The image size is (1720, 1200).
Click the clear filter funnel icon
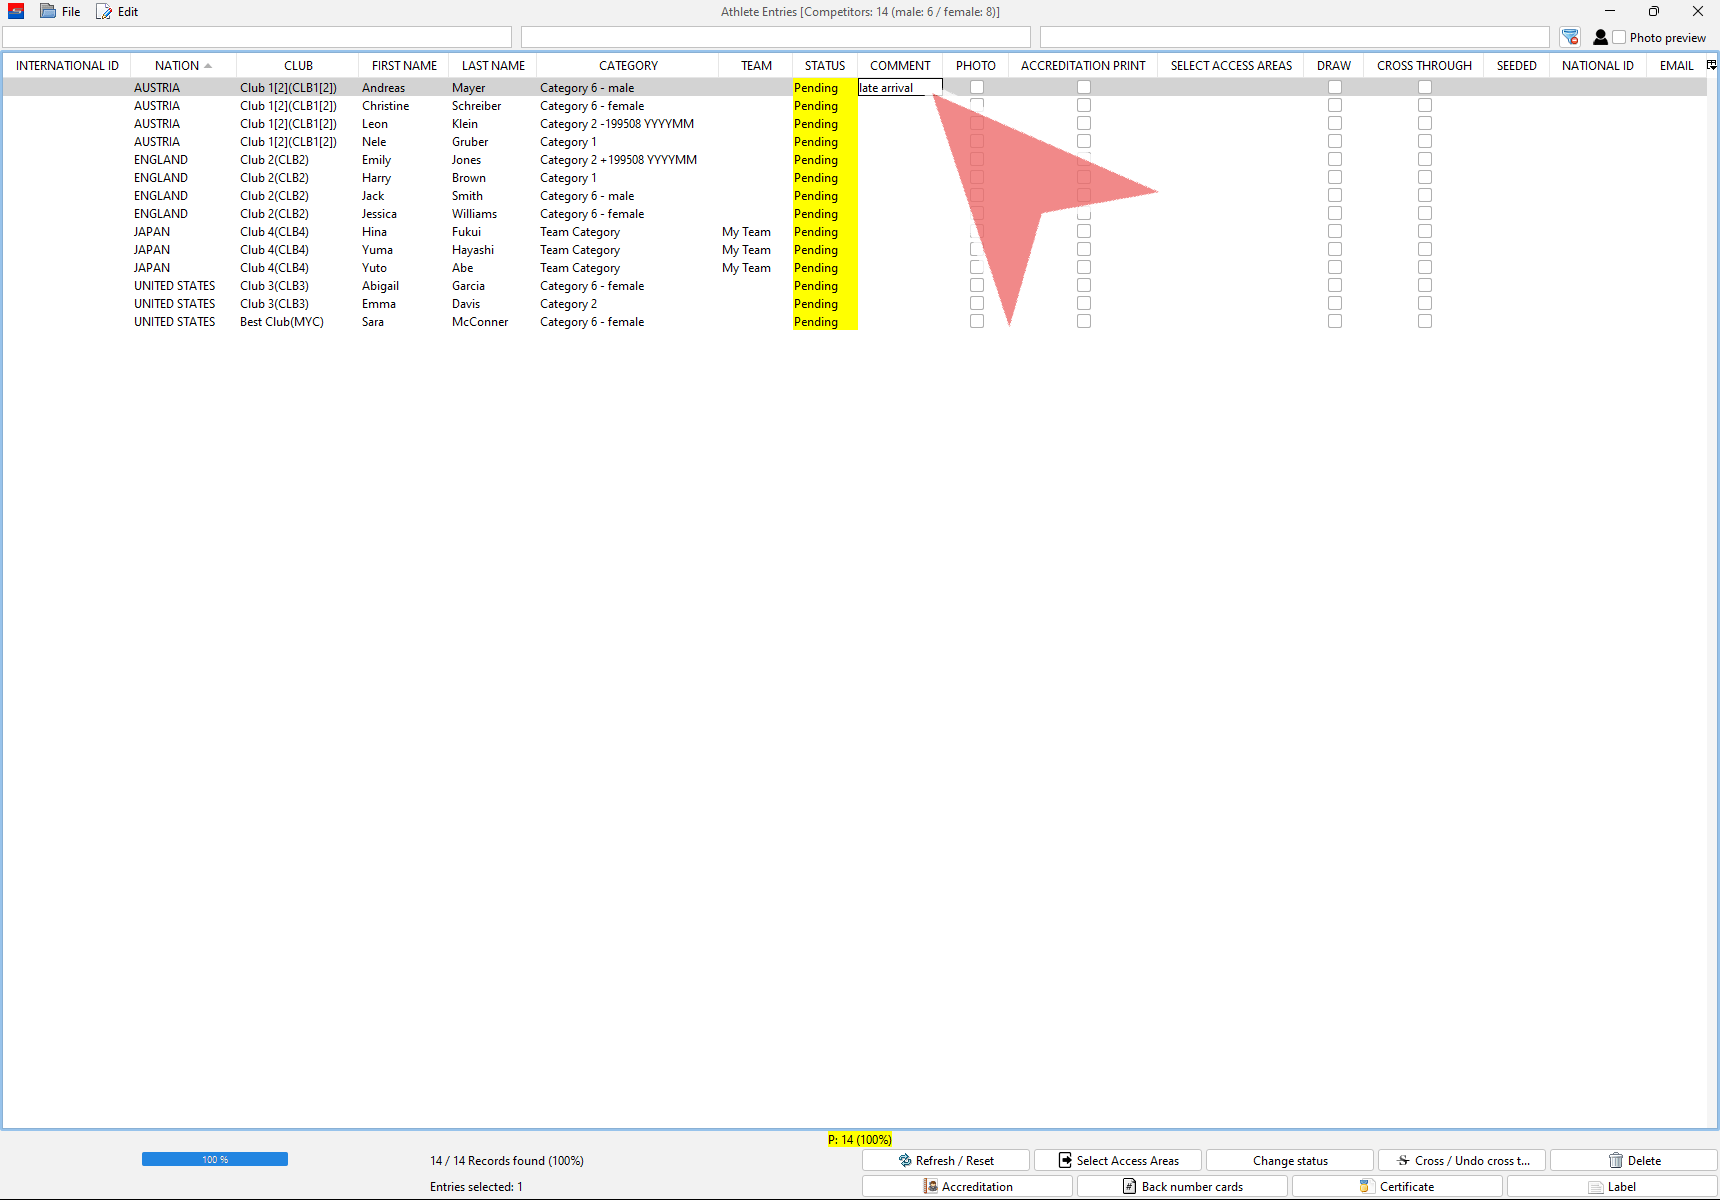click(x=1570, y=37)
